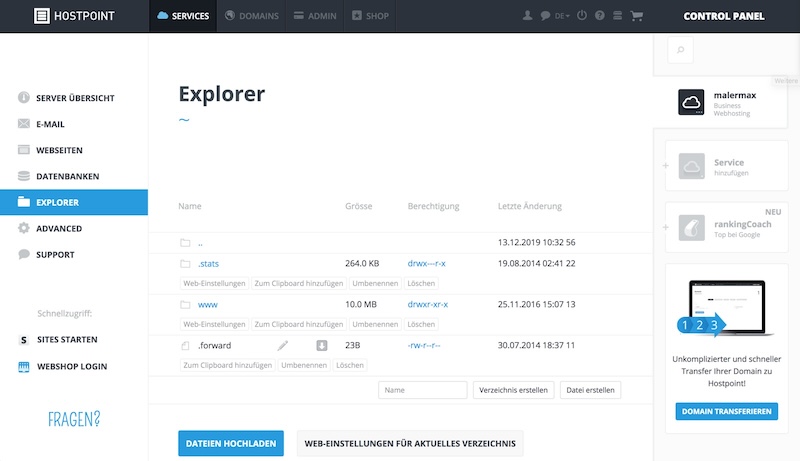Click Domain transferieren button
Viewport: 800px width, 461px height.
pos(727,412)
